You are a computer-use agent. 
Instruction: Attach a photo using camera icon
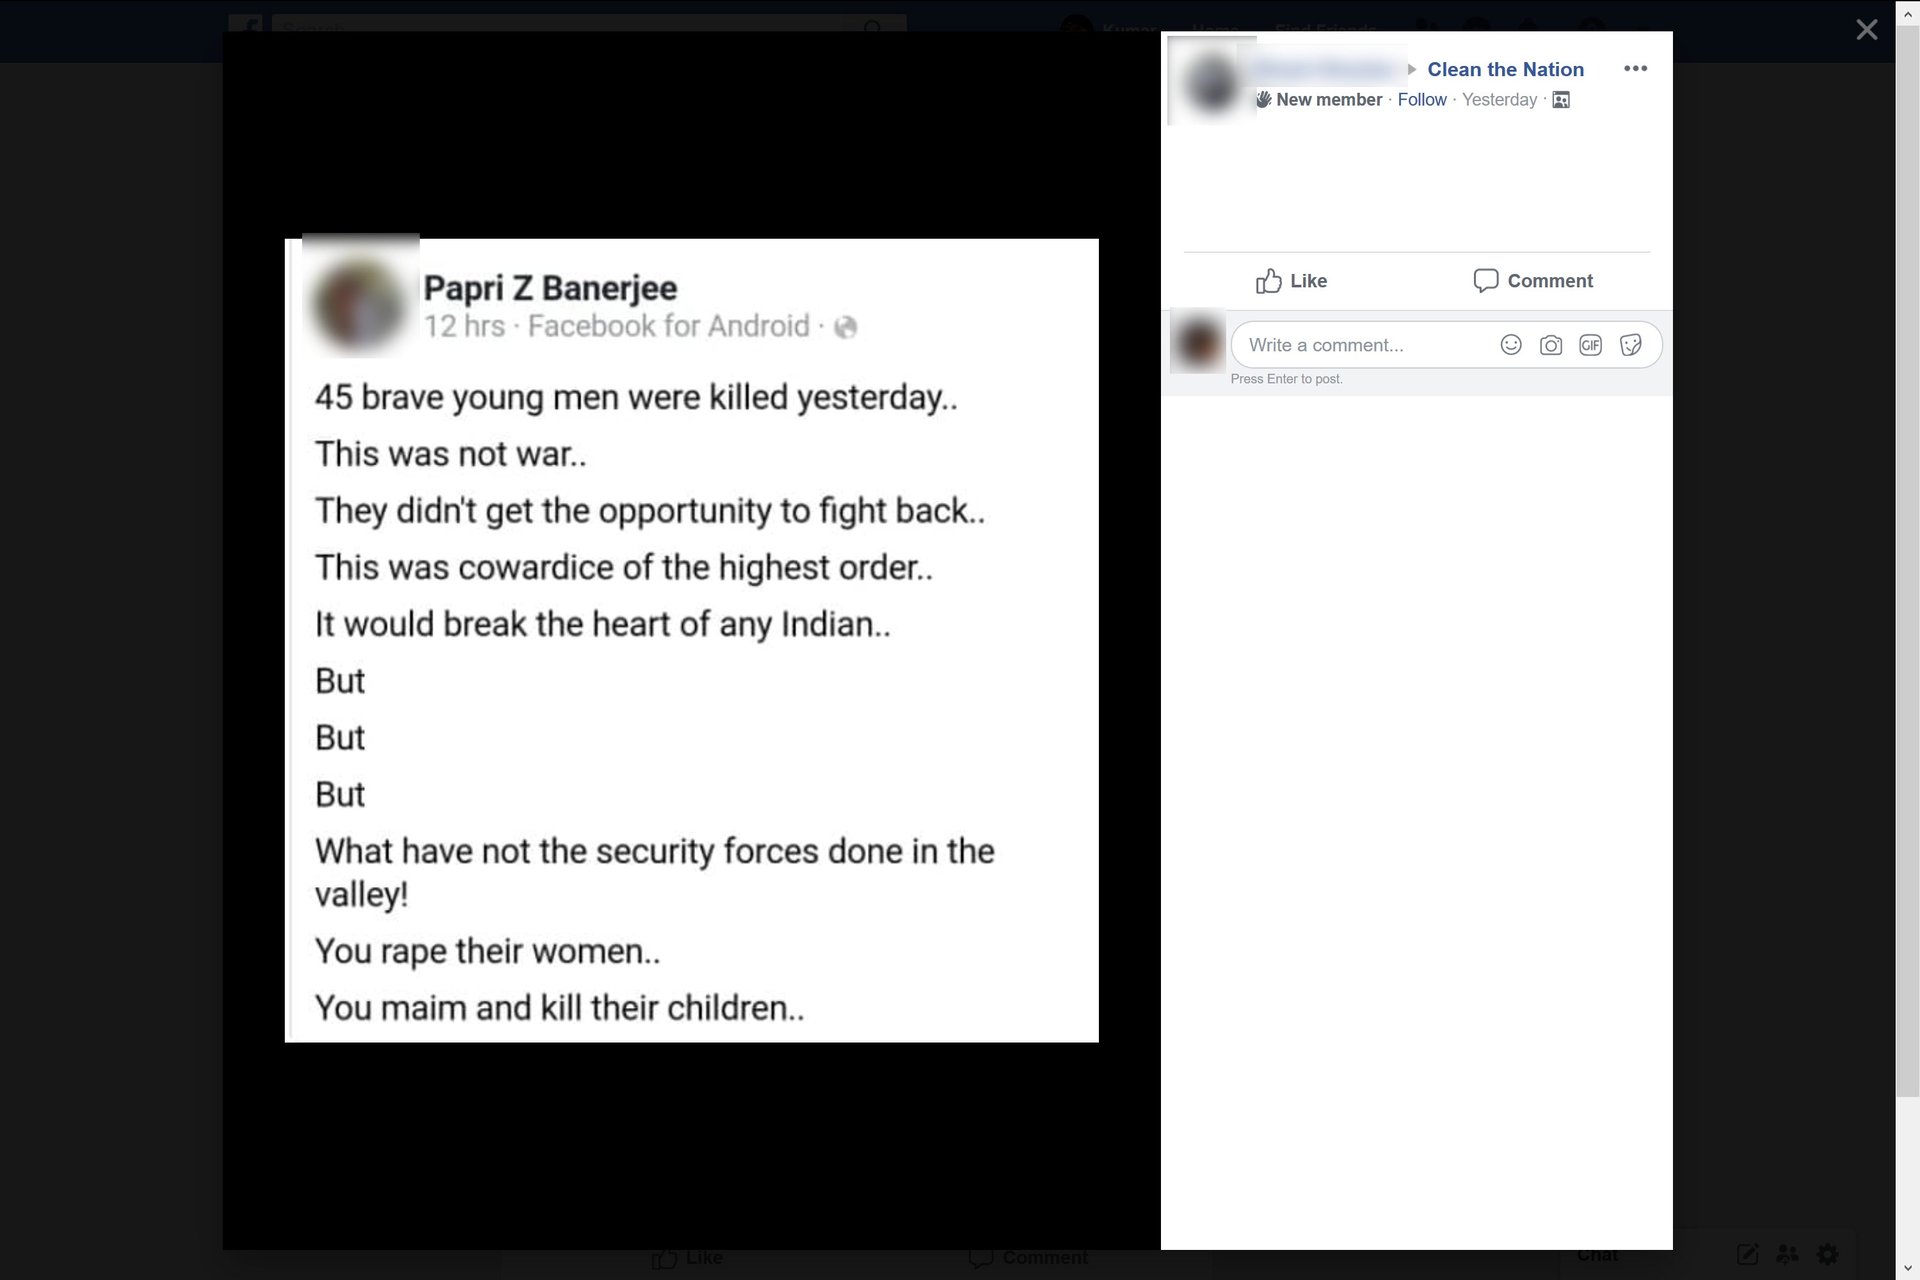[1551, 345]
